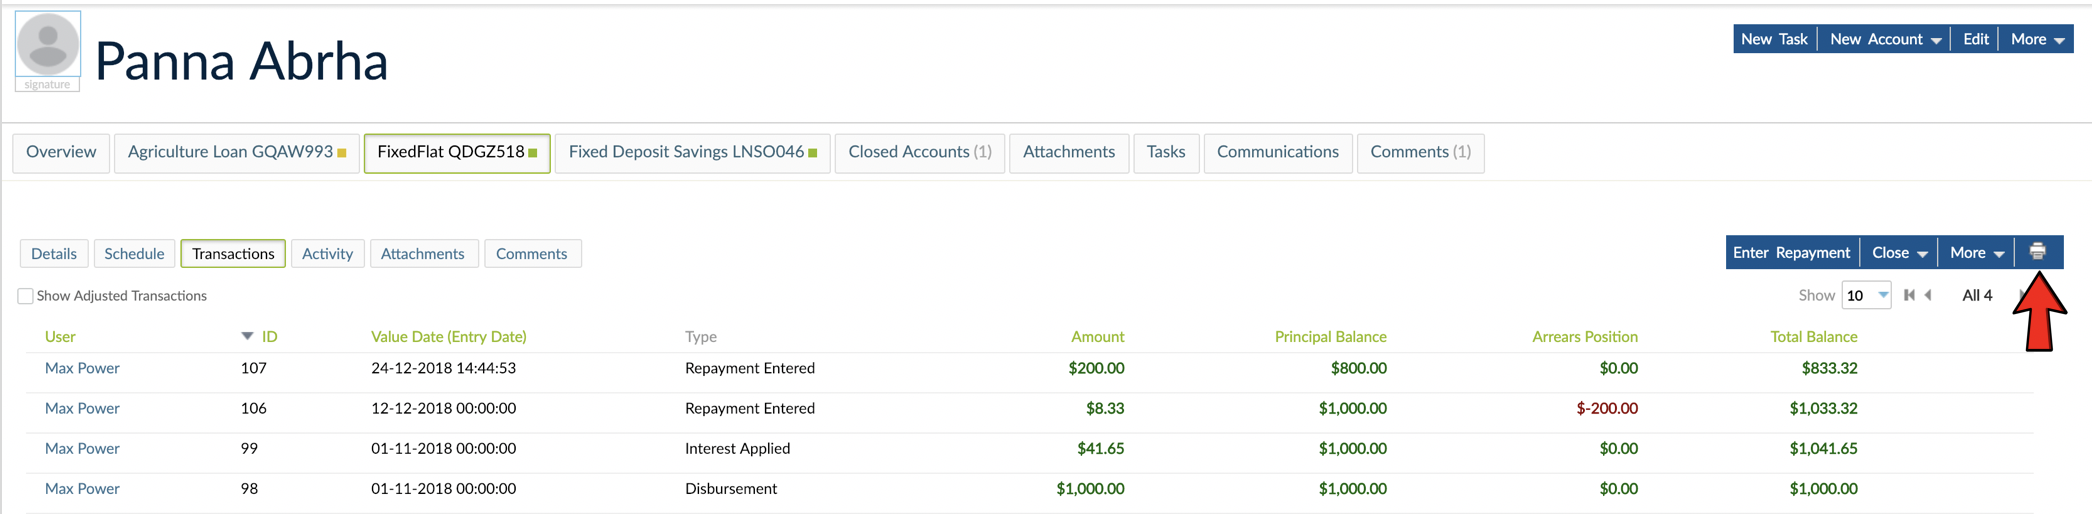The height and width of the screenshot is (514, 2092).
Task: Click the $1,033.32 total balance
Action: click(x=1823, y=408)
